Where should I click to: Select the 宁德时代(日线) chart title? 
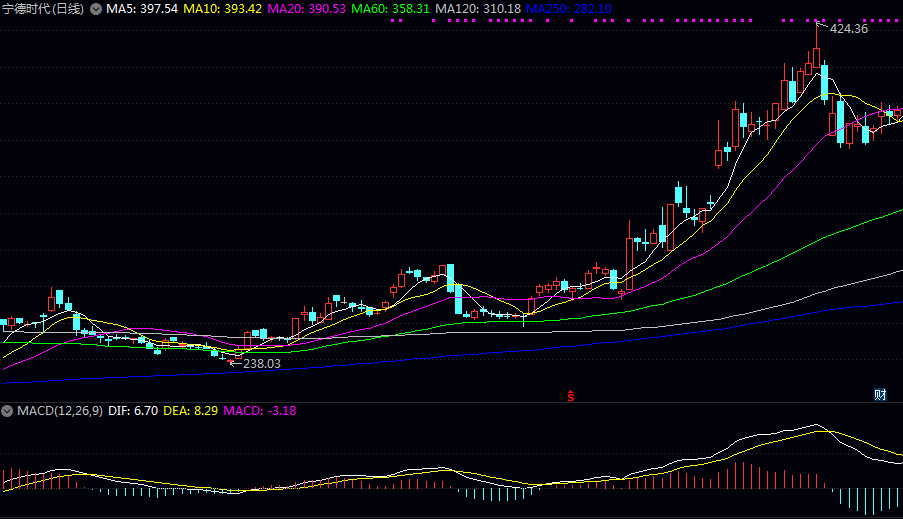point(44,9)
